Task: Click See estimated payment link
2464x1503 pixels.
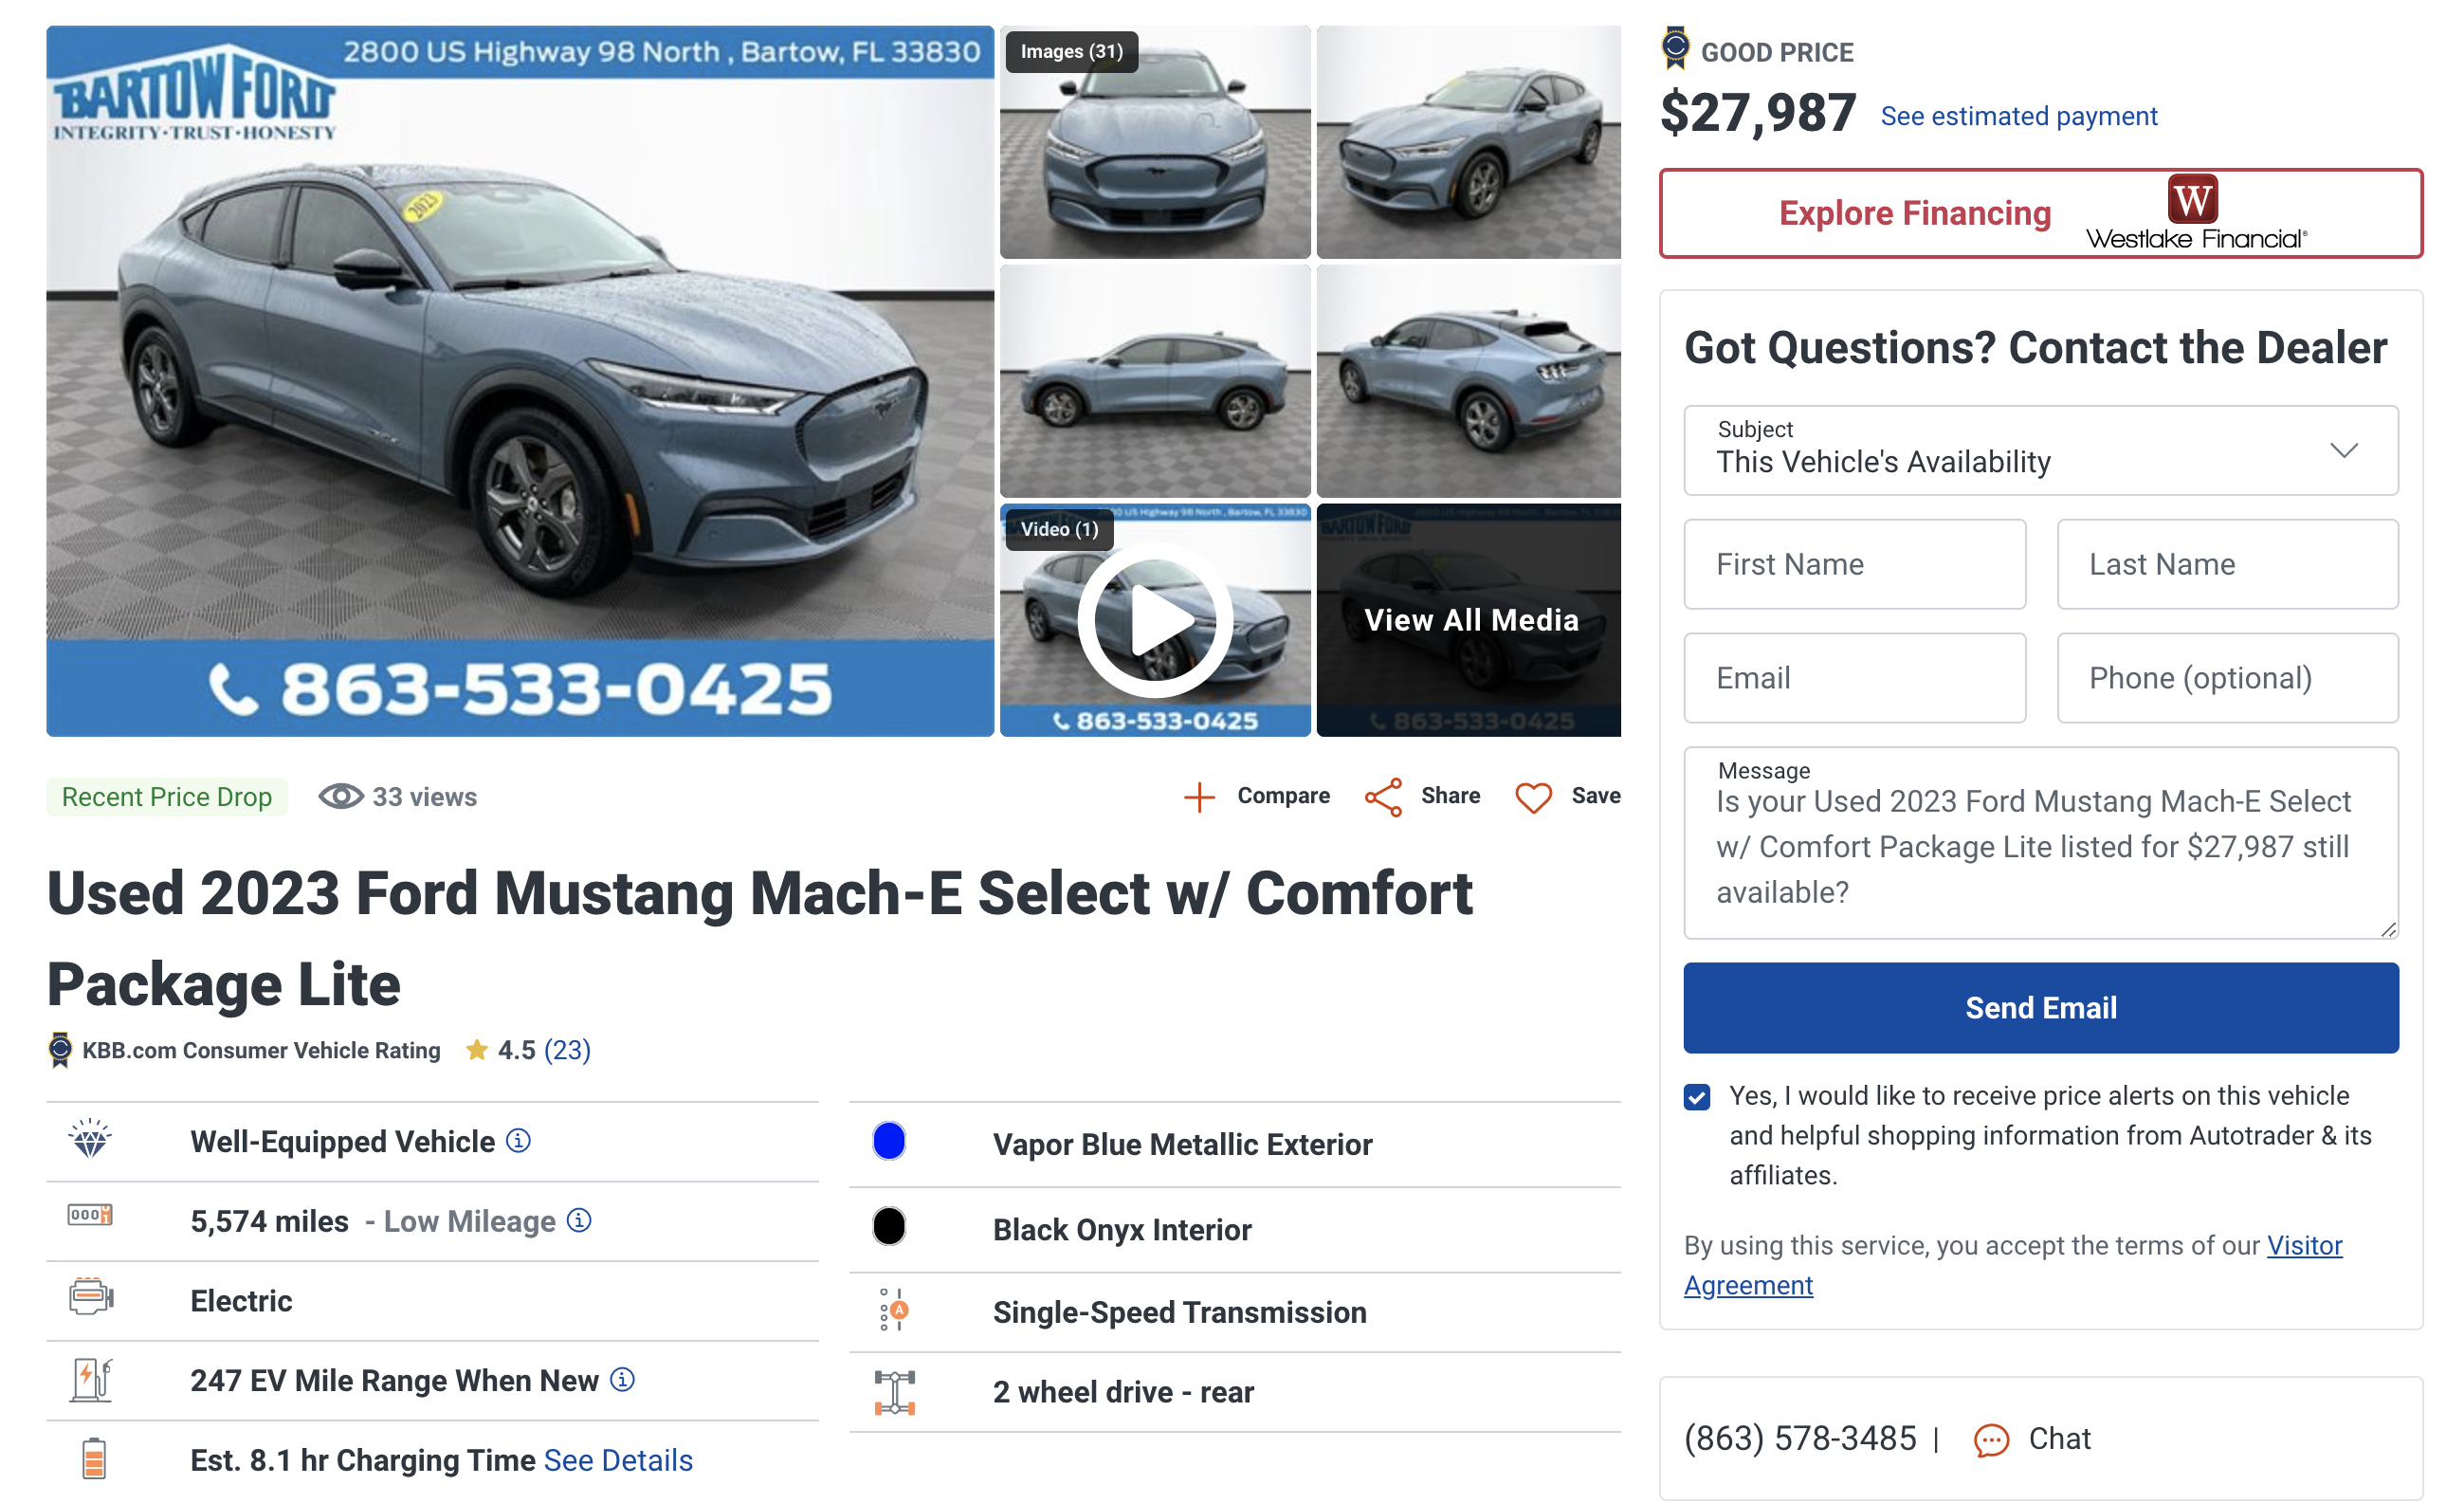Action: tap(2019, 116)
